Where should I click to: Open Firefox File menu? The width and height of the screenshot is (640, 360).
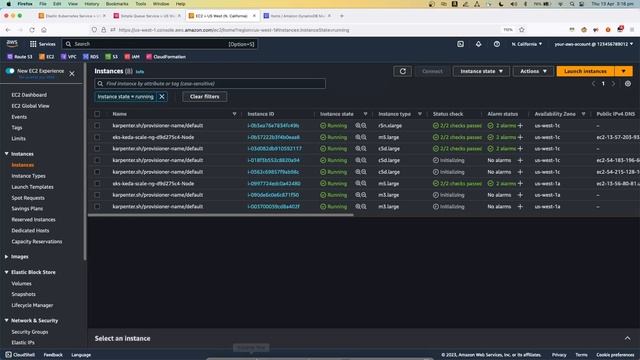42,4
